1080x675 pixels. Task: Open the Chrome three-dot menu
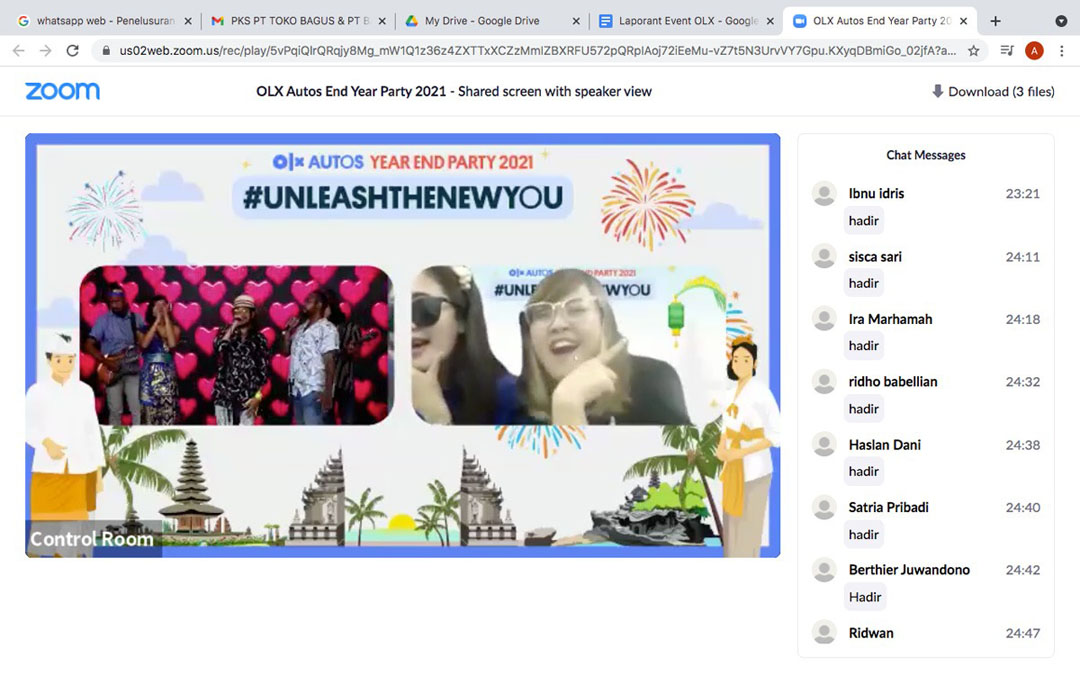1061,50
